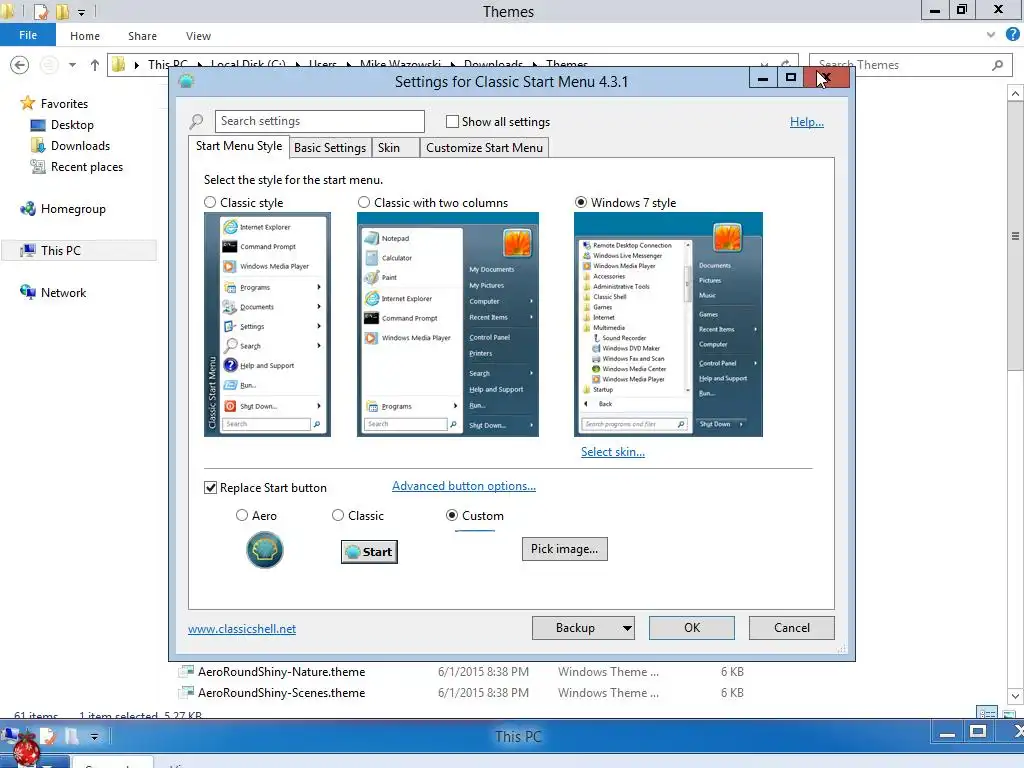Image resolution: width=1024 pixels, height=768 pixels.
Task: Click AeroRoundShiny-Scenes.theme file icon
Action: [x=187, y=692]
